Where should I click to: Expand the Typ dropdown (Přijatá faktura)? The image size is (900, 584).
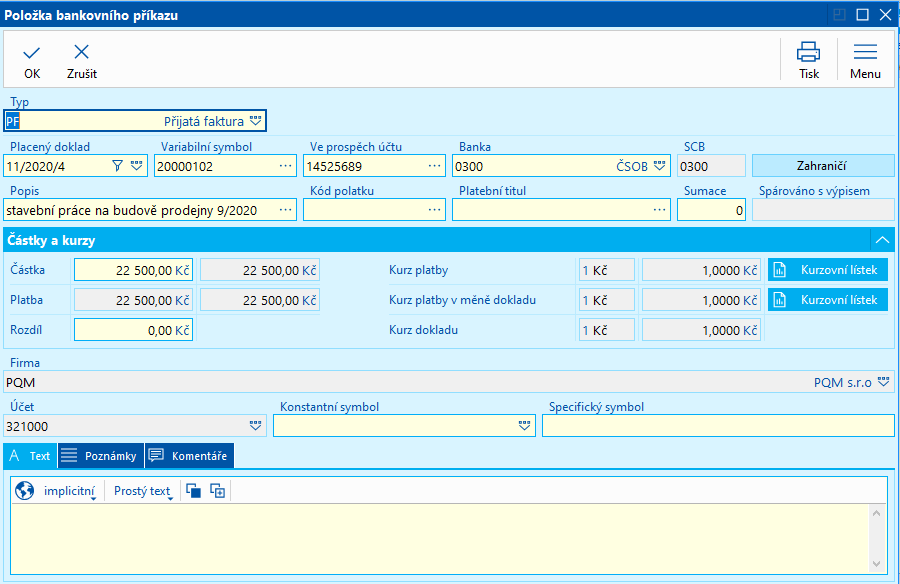[x=256, y=121]
